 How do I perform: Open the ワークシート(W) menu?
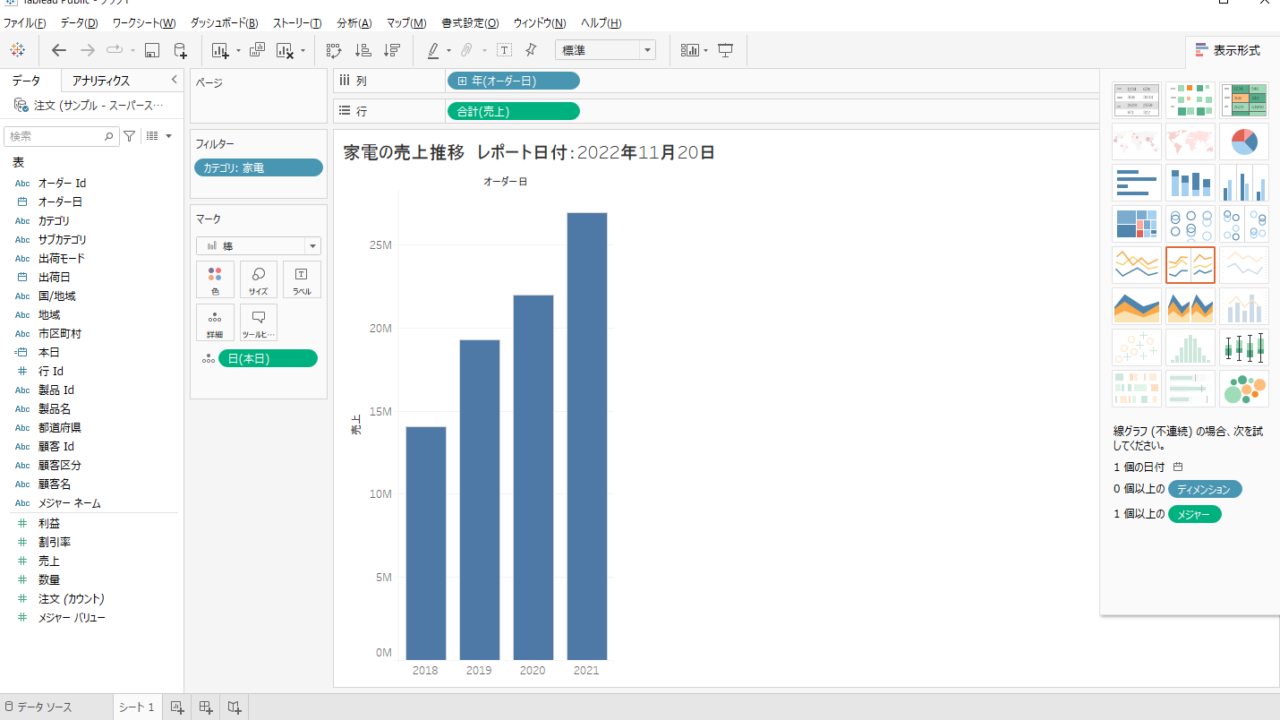tap(144, 23)
